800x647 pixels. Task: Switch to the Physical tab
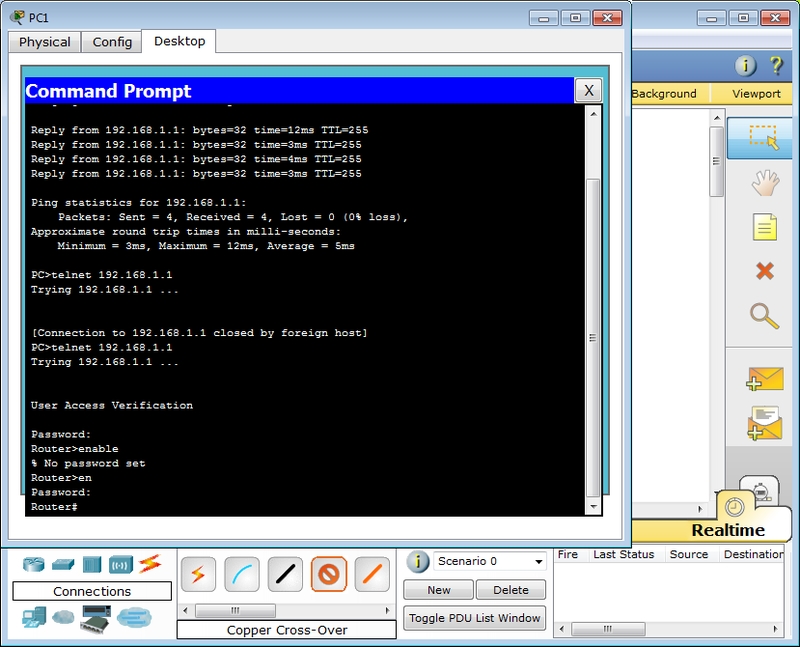pyautogui.click(x=45, y=42)
